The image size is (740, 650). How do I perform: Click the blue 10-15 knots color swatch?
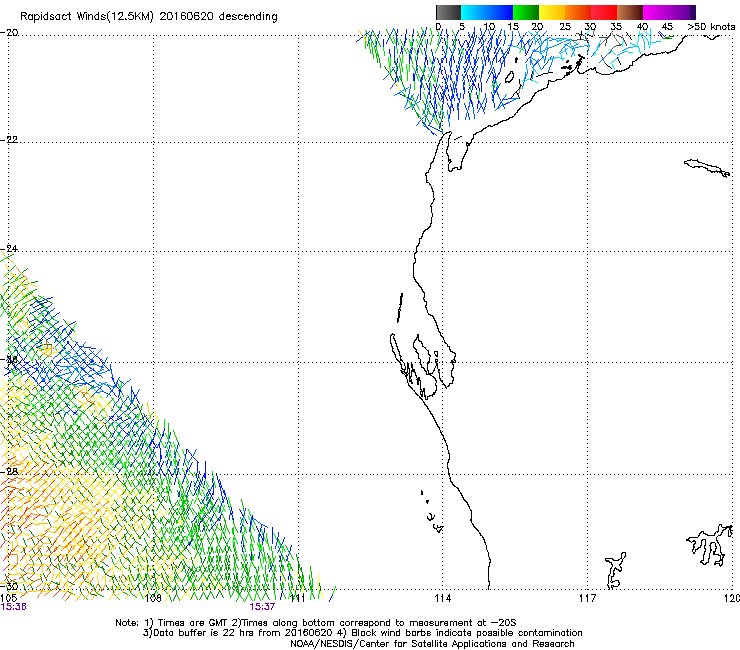pyautogui.click(x=500, y=12)
